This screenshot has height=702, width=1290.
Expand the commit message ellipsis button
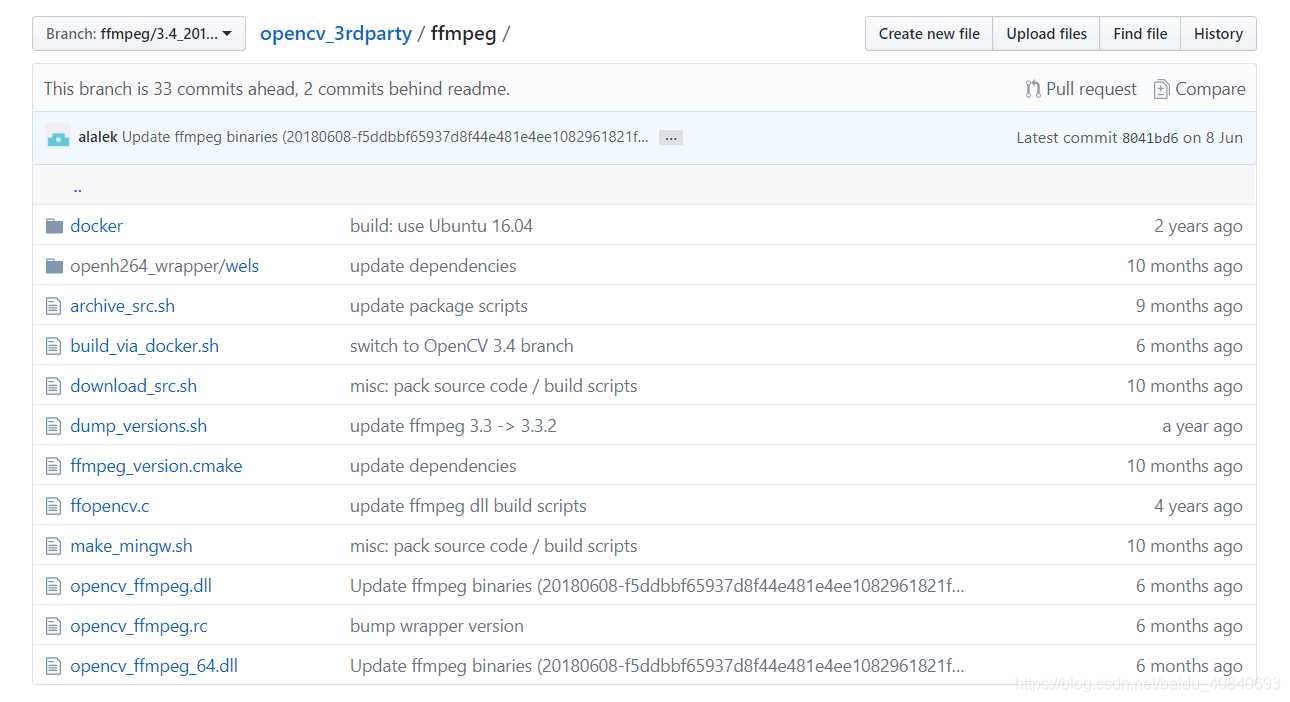point(671,137)
